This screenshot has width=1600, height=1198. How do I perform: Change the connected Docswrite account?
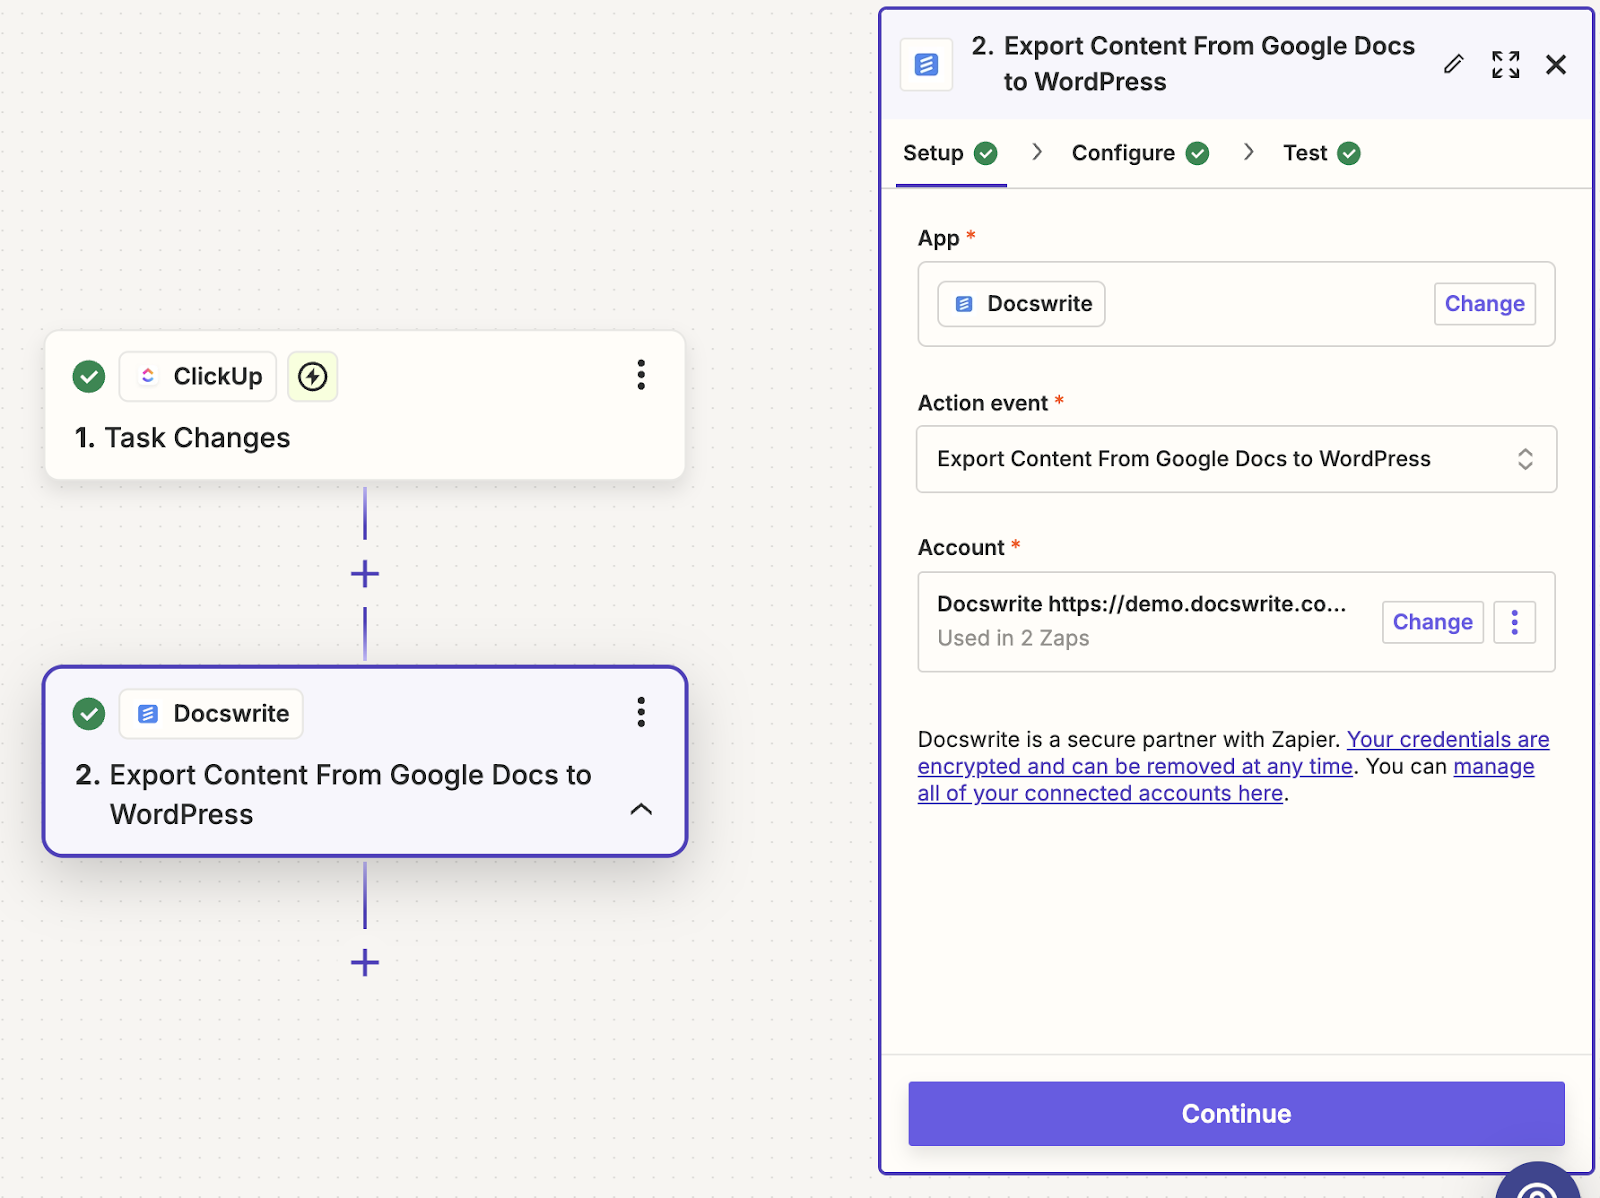(1432, 622)
